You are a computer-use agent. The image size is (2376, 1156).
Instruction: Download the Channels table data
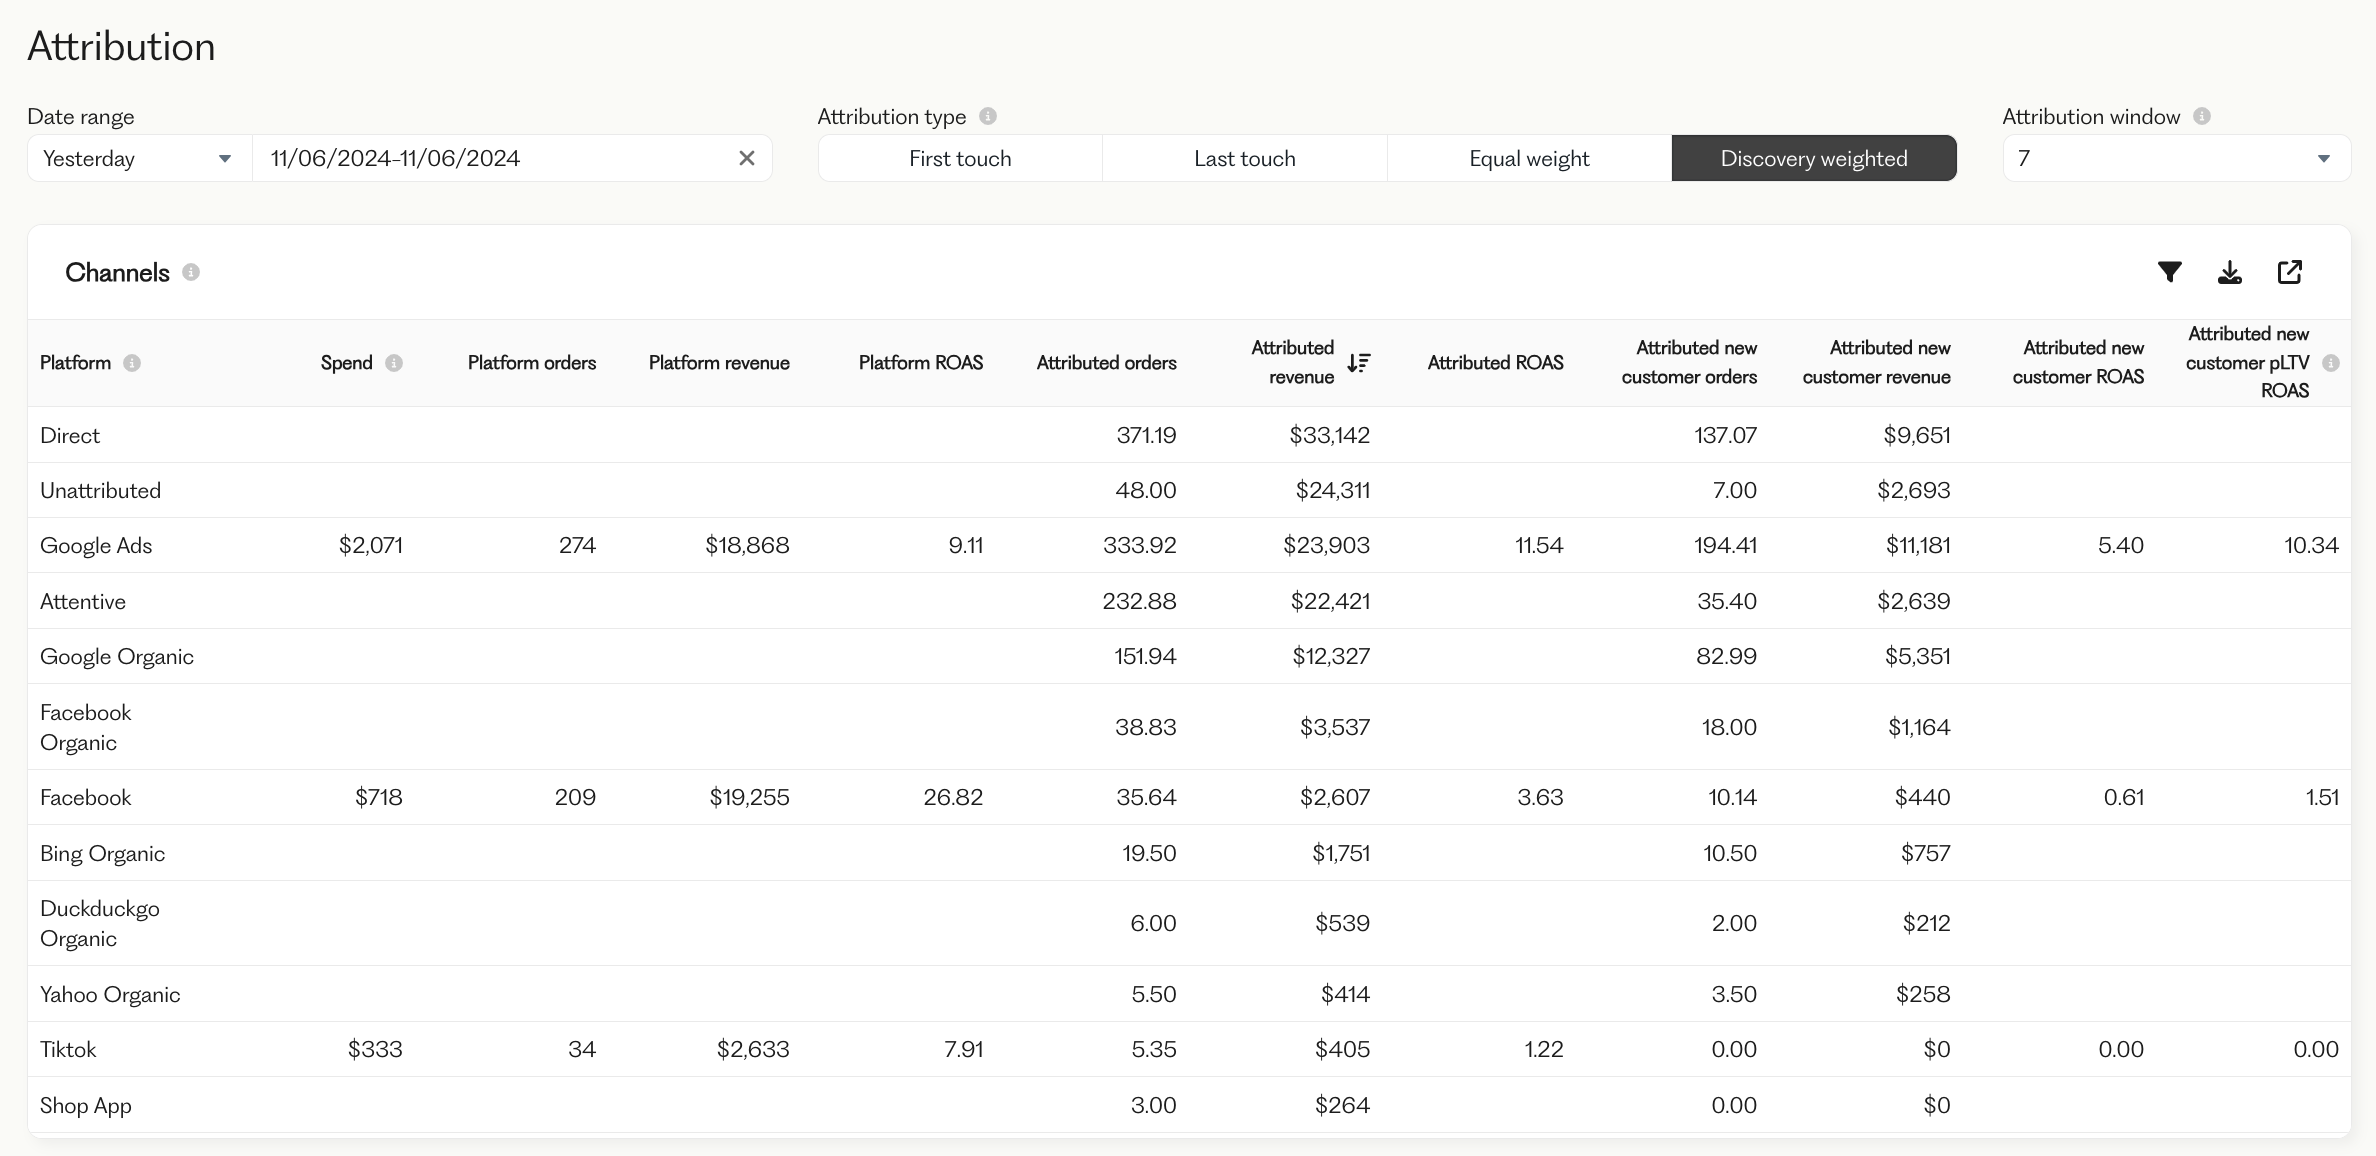point(2229,272)
